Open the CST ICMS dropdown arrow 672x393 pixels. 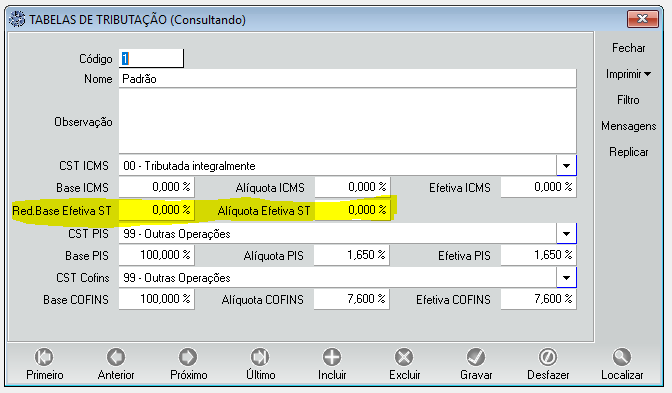(x=566, y=165)
